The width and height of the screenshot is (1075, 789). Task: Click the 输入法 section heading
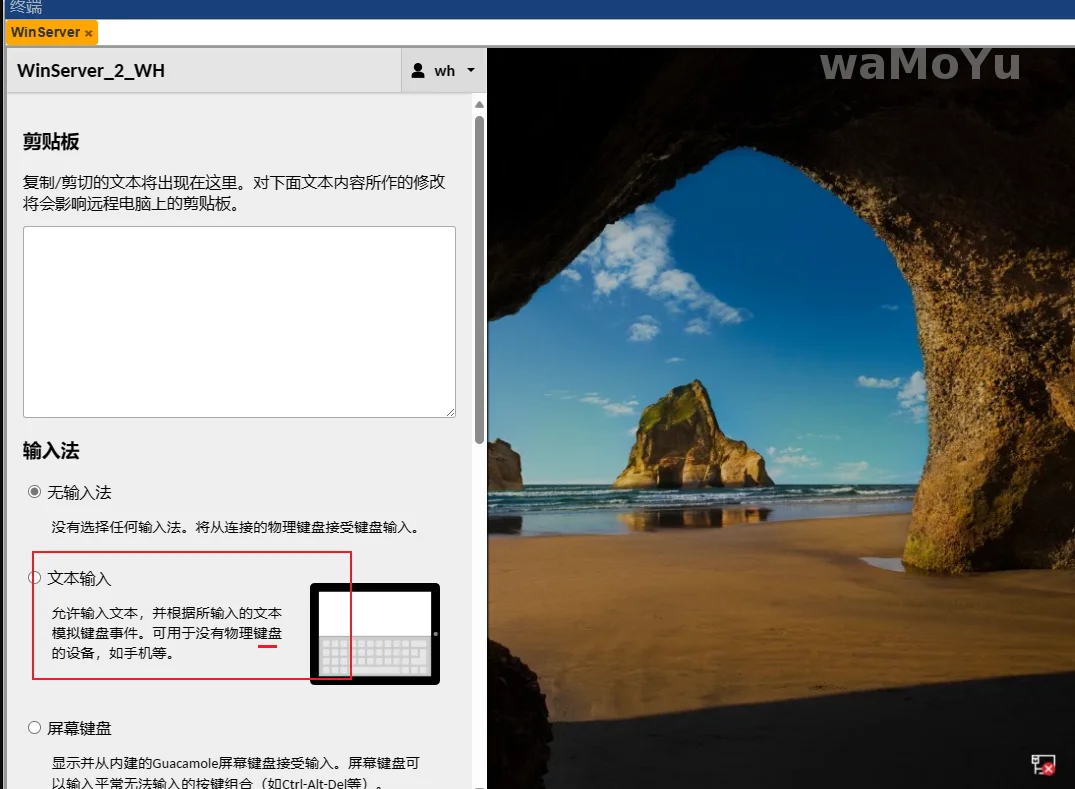point(51,451)
